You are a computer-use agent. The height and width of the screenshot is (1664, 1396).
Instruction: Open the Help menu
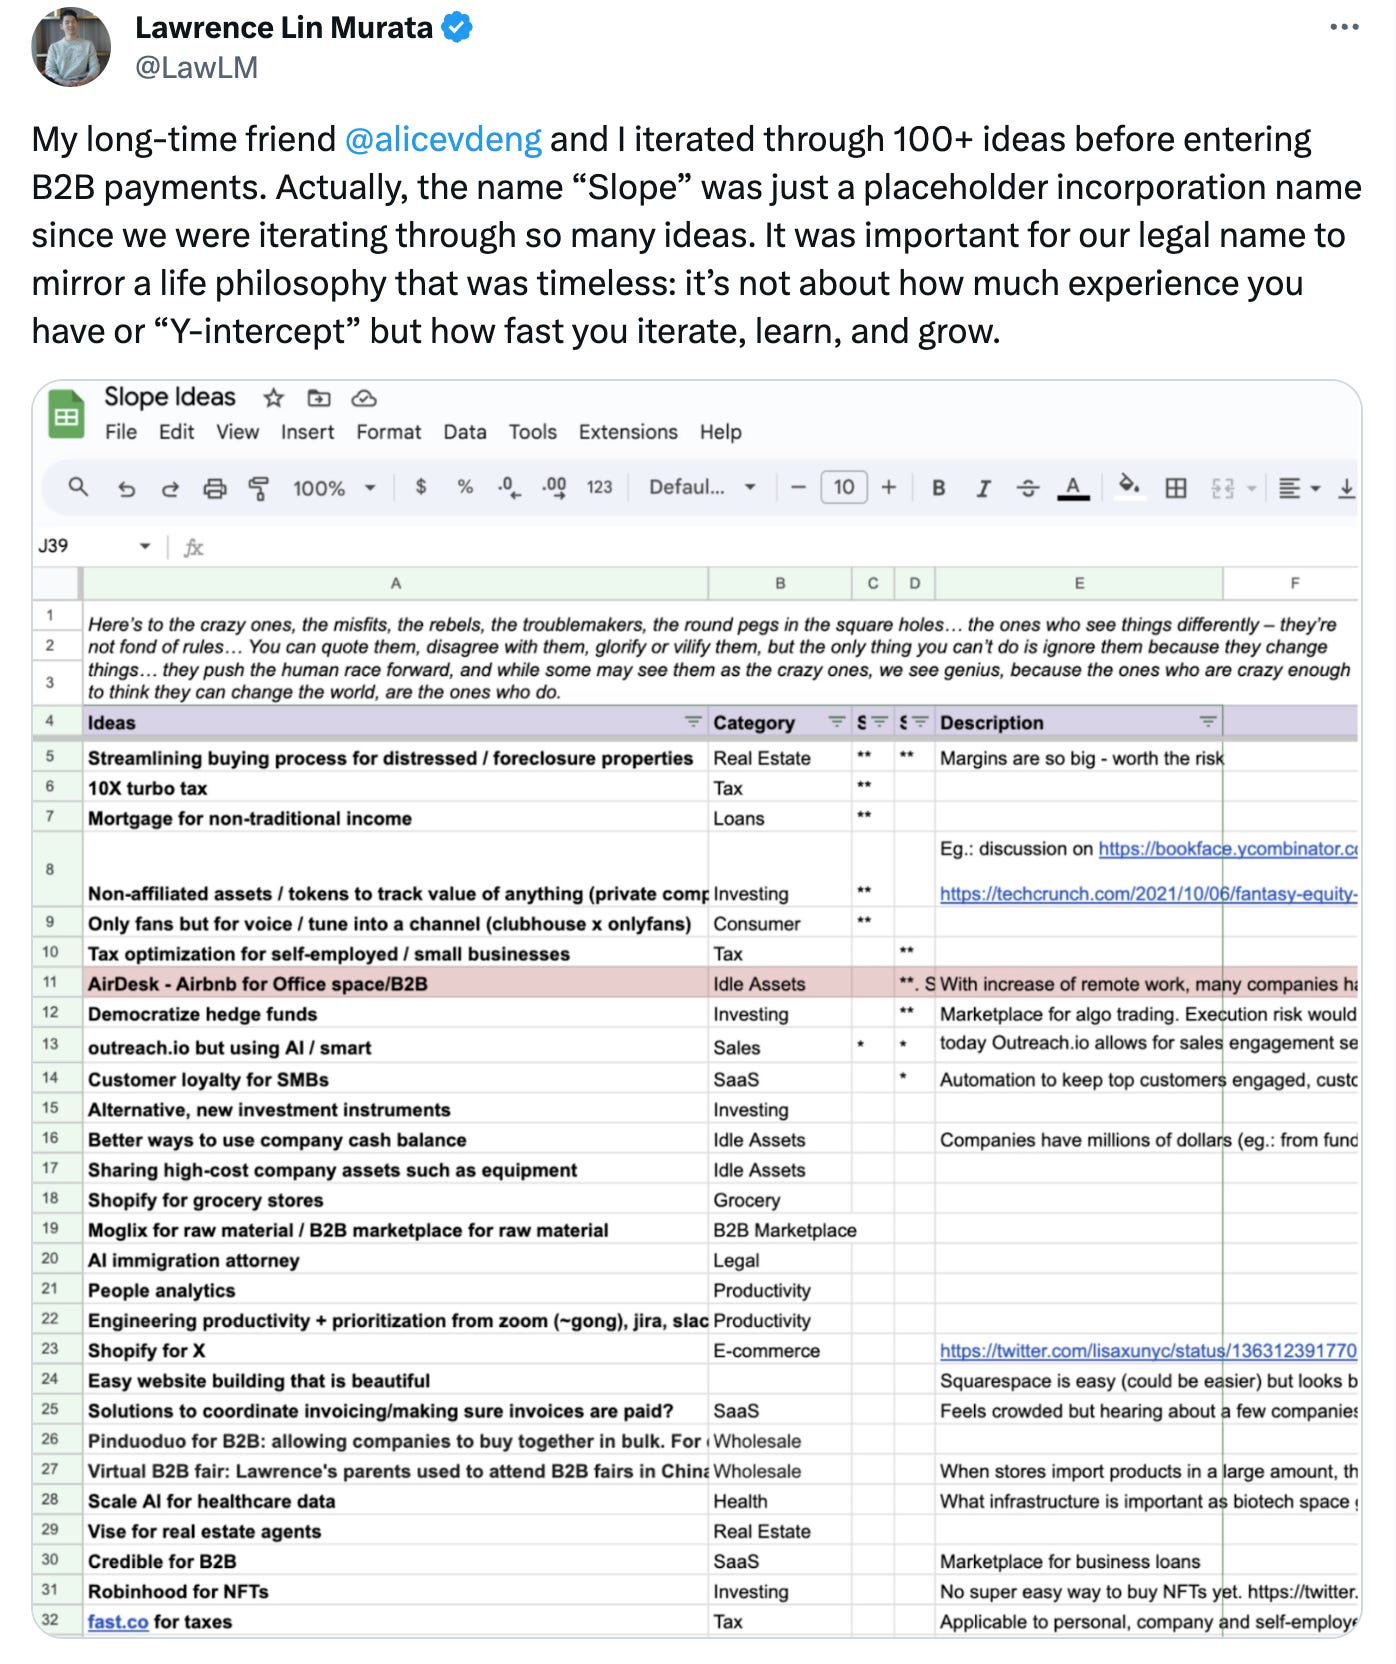[720, 432]
